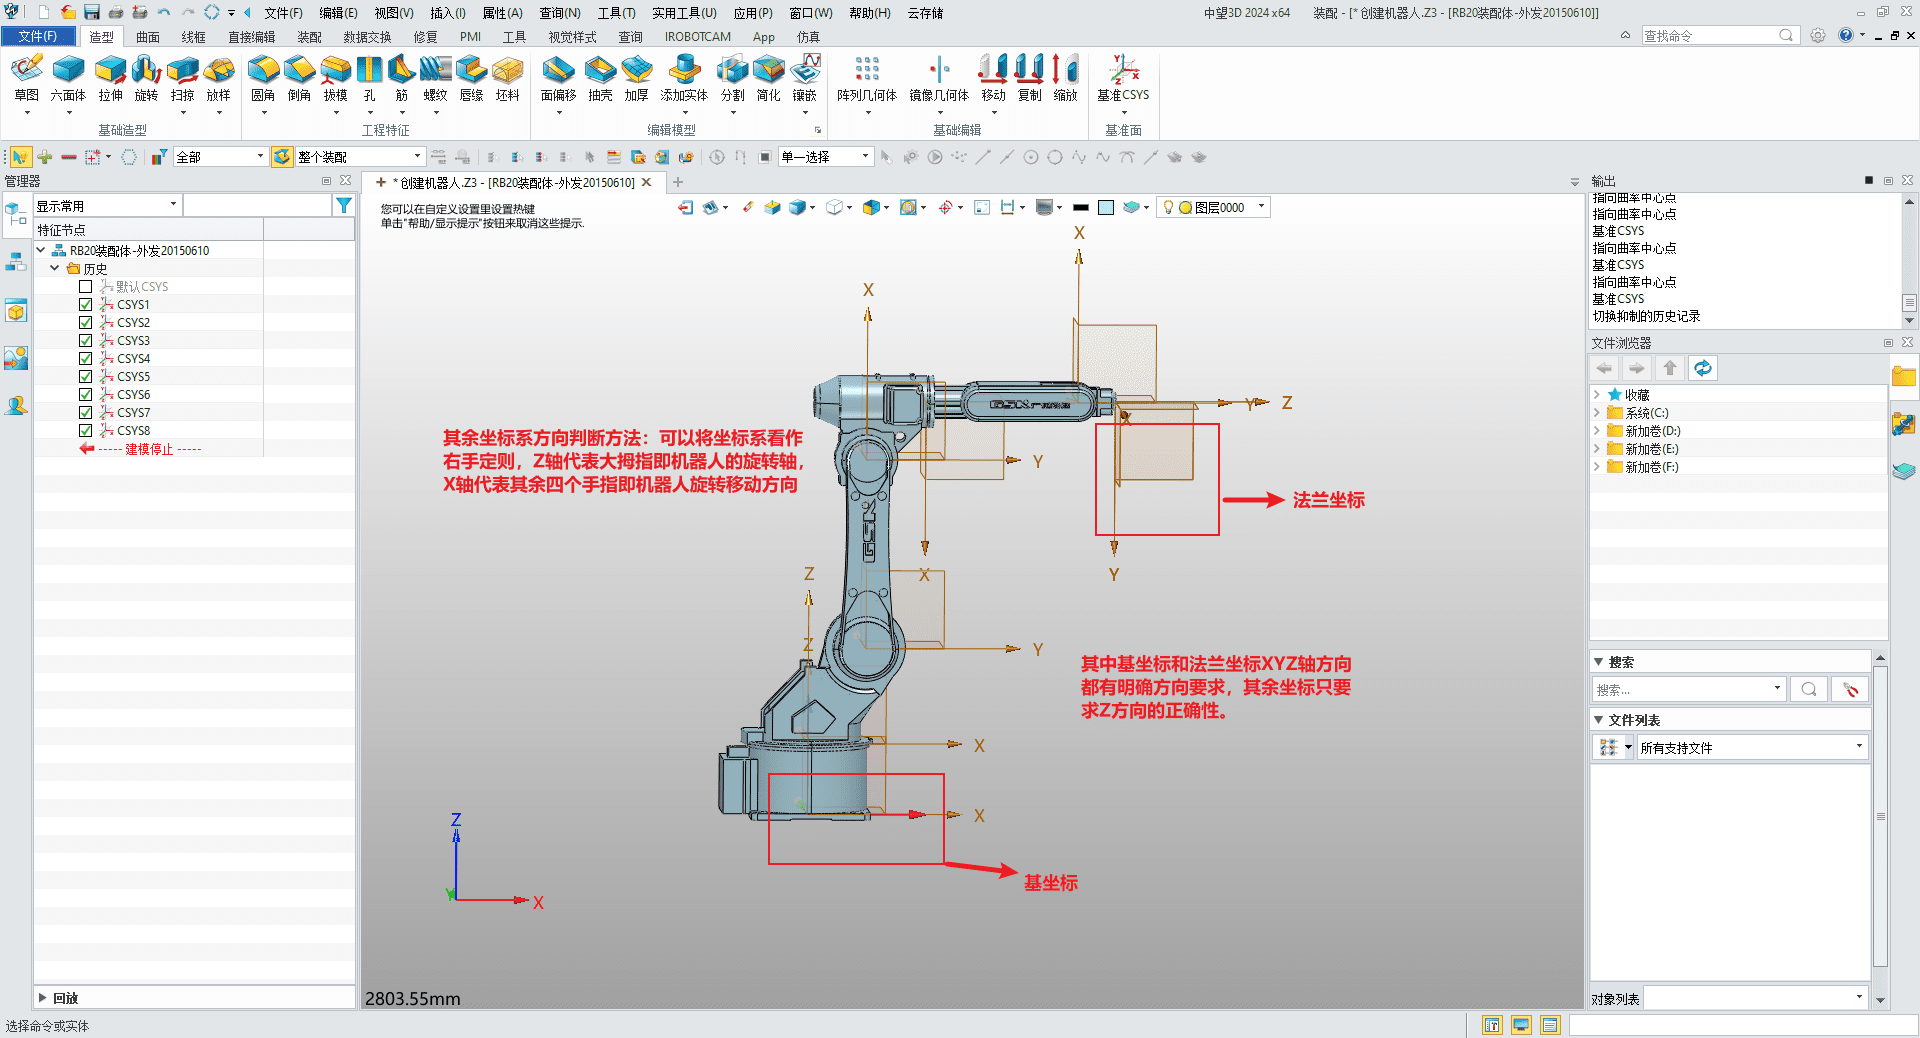Collapse the RB20装配体 root node

41,250
